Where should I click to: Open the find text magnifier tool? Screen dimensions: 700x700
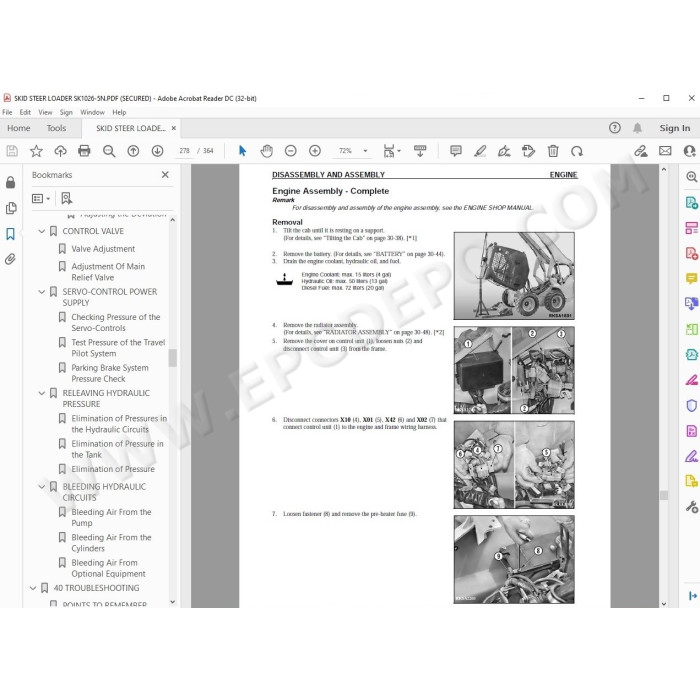click(x=109, y=151)
